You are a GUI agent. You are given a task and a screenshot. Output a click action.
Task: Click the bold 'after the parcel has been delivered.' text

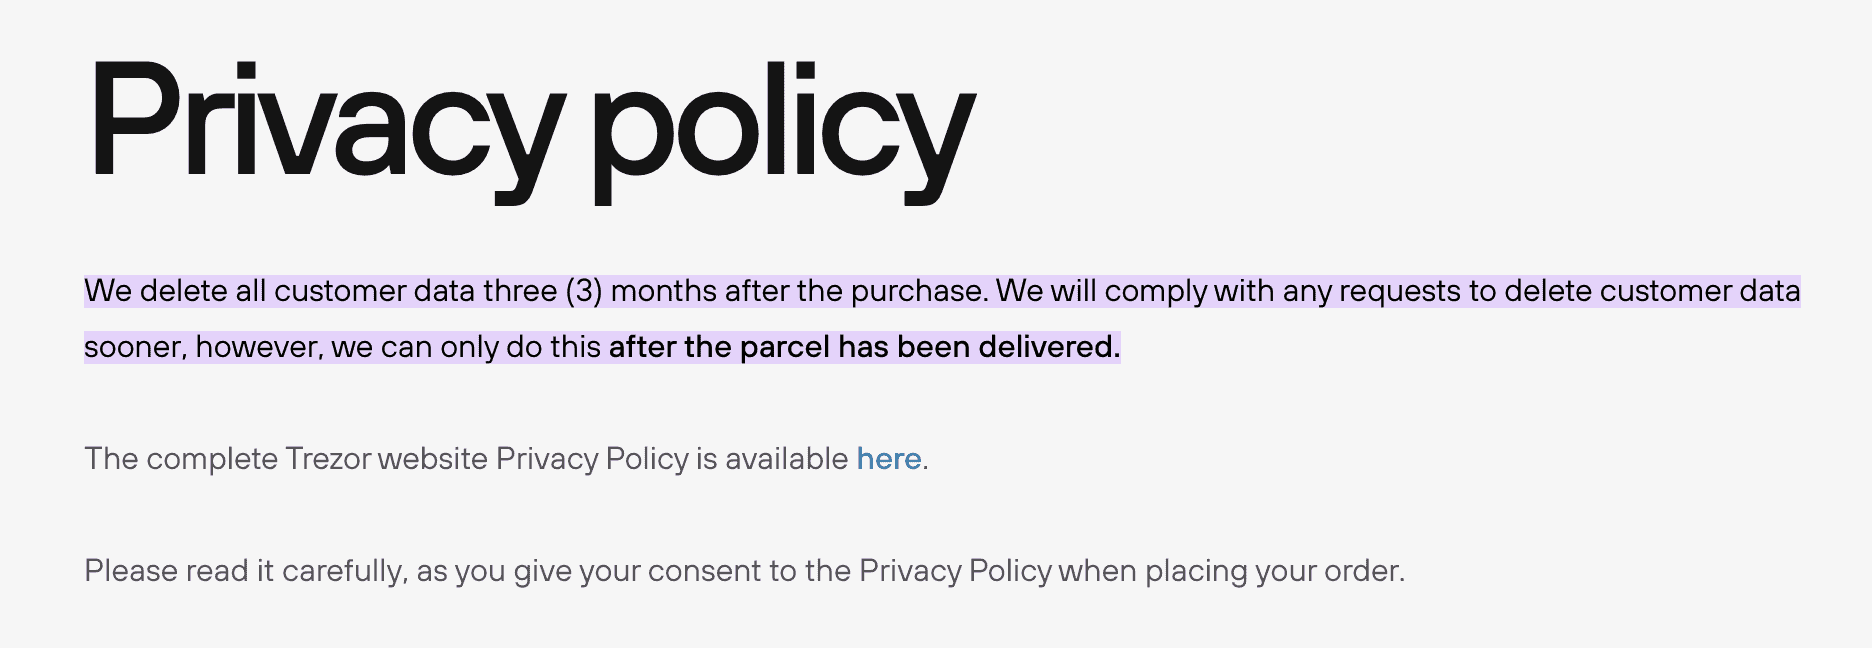coord(864,347)
